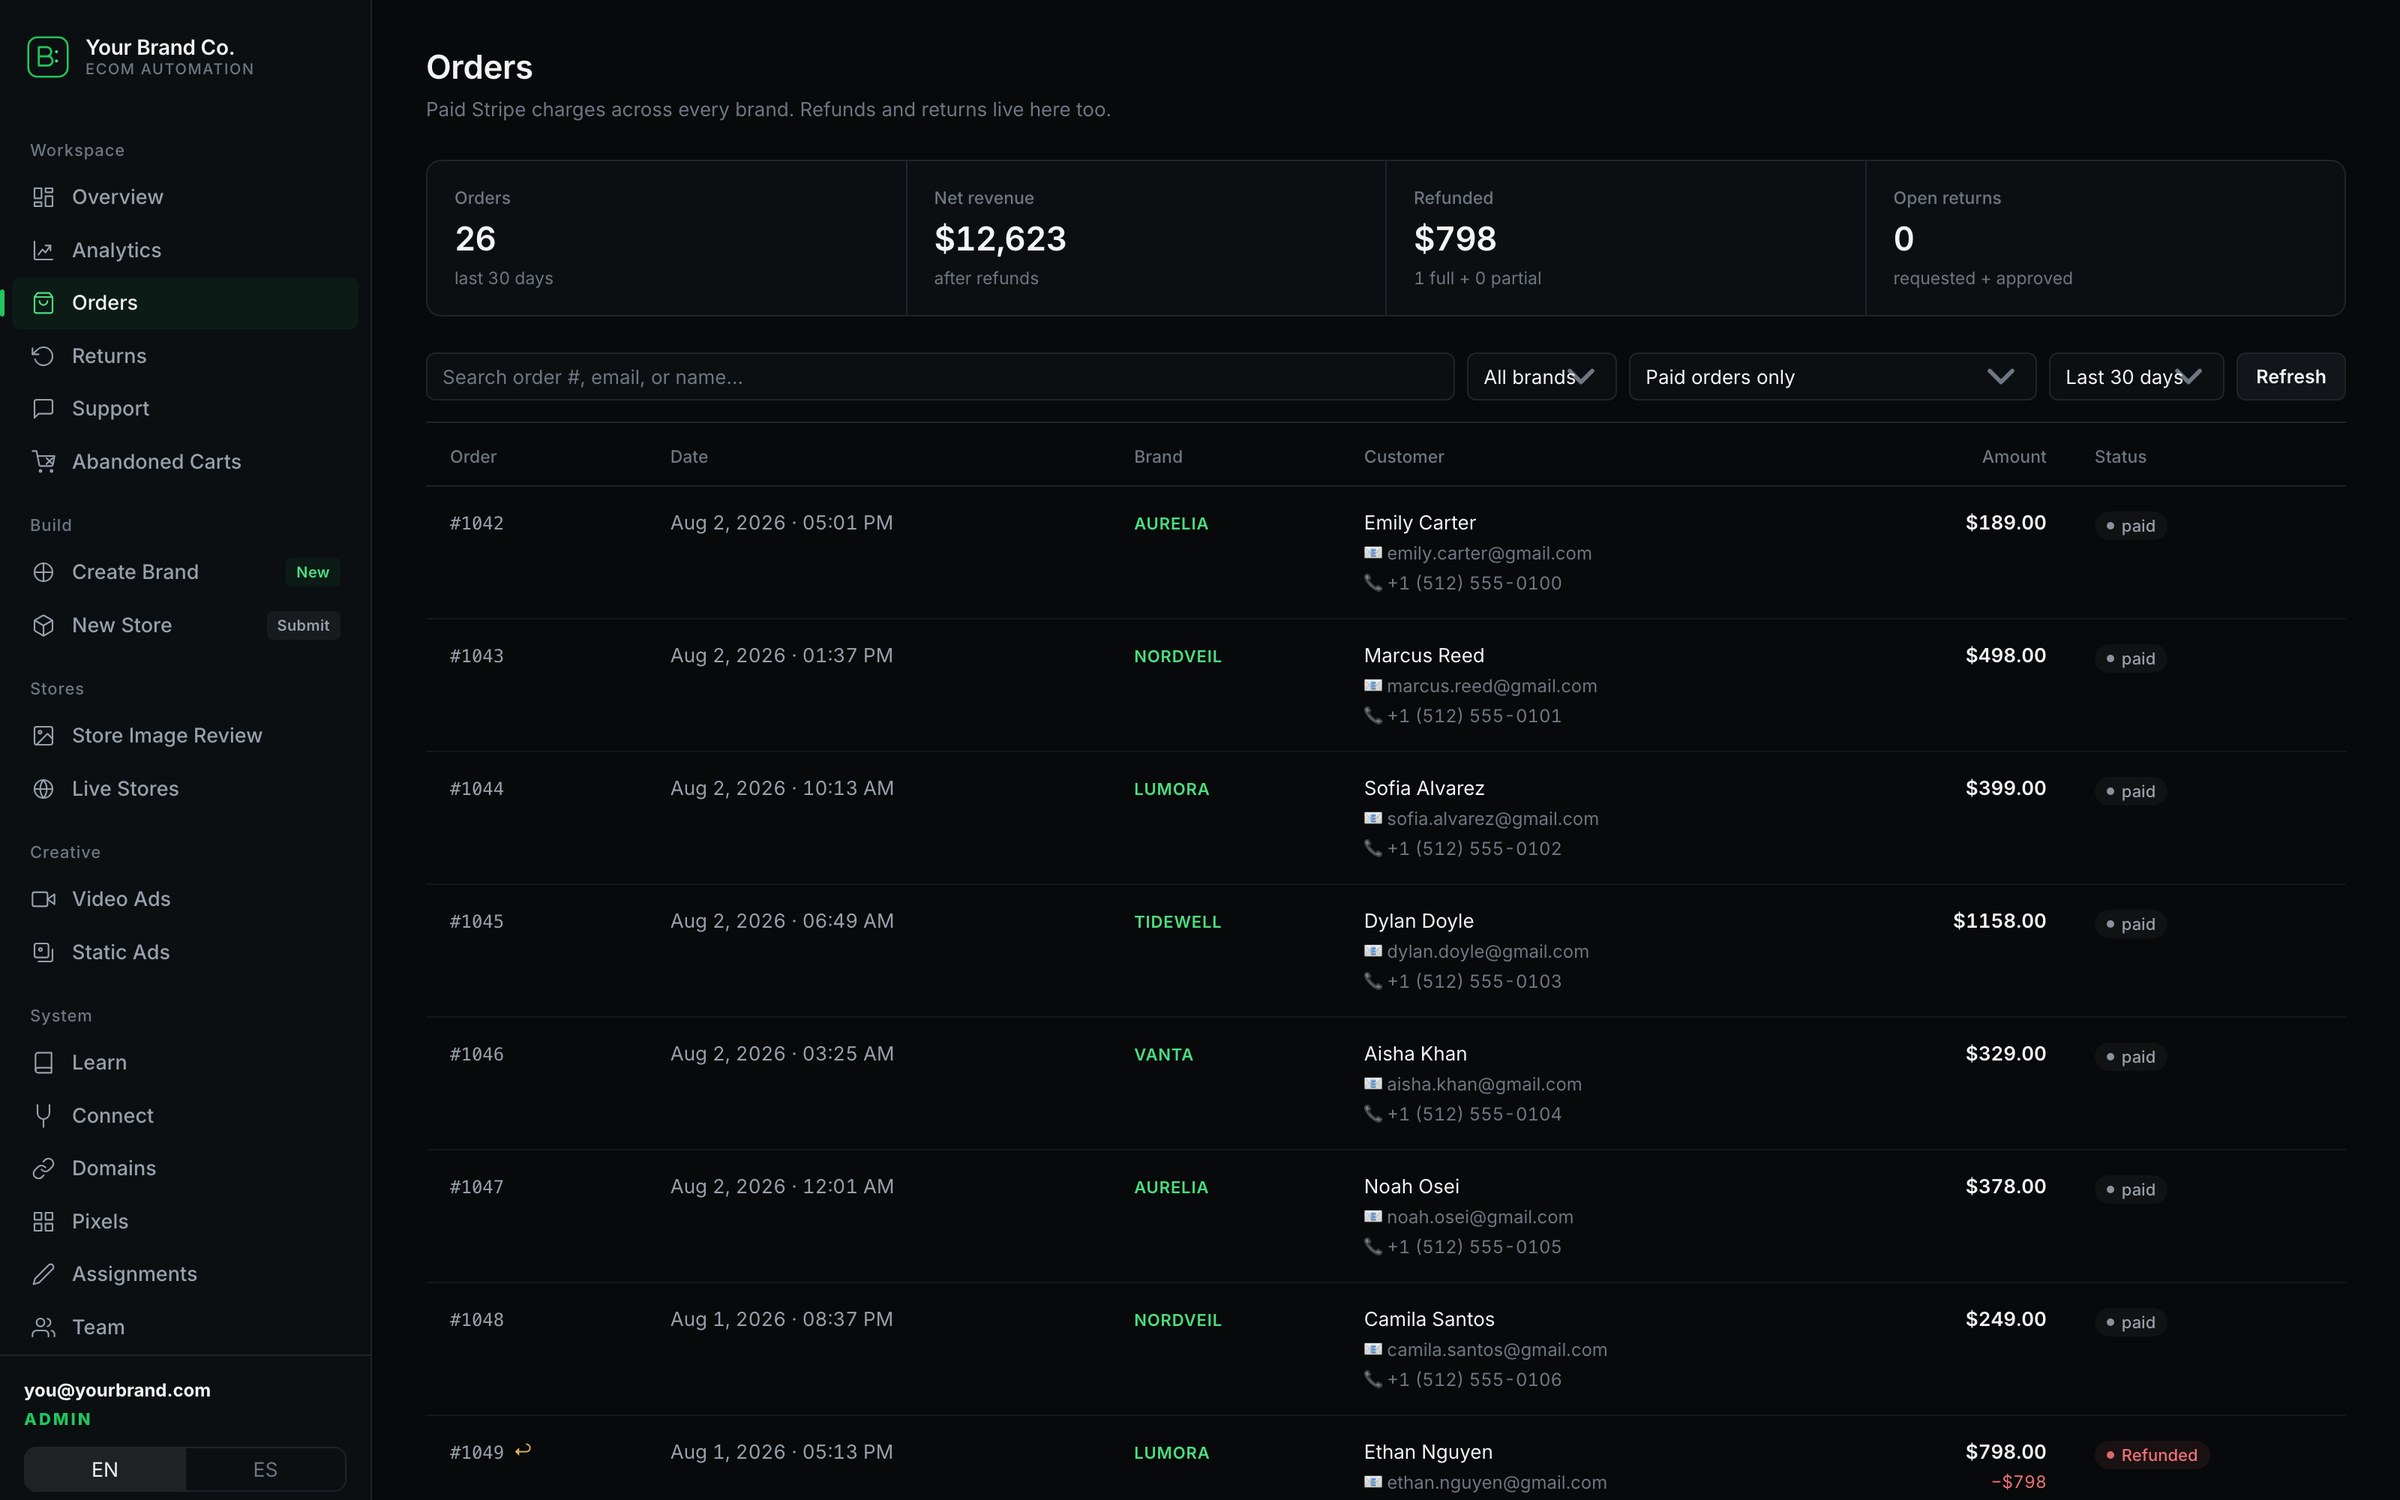Select order #1042
2400x1500 pixels.
tap(477, 523)
